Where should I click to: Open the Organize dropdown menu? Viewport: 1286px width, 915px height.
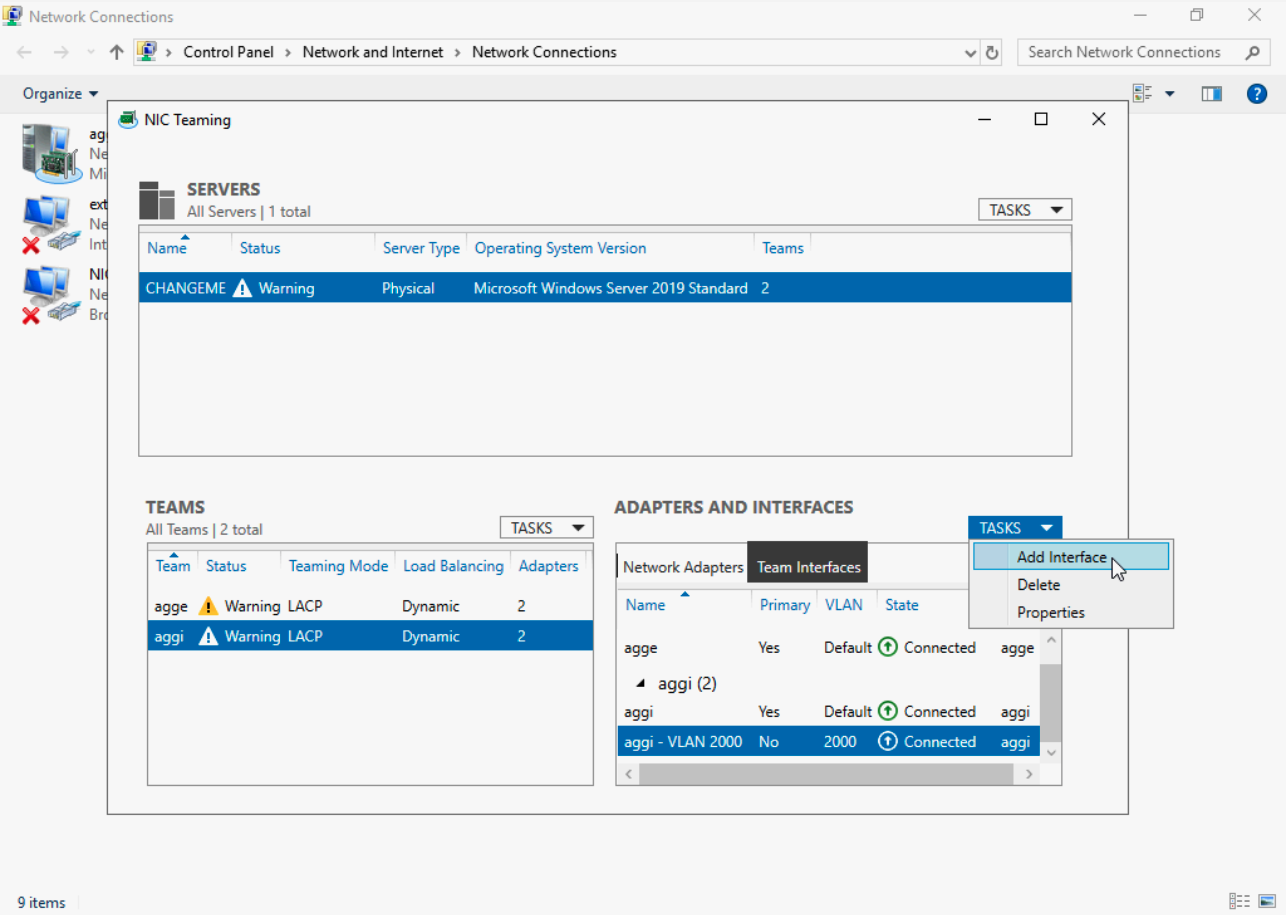(x=61, y=94)
